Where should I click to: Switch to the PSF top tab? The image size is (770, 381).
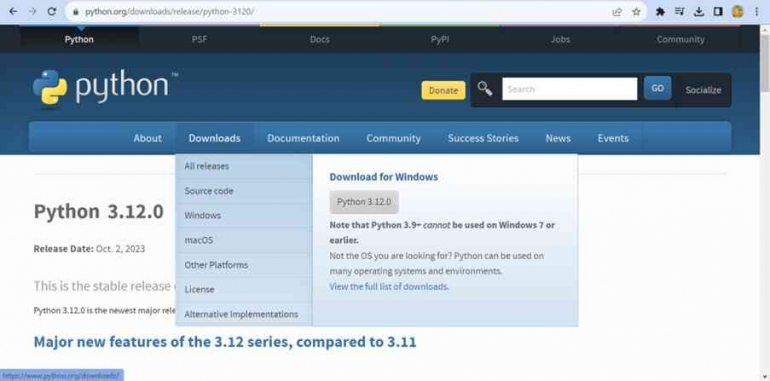pos(199,39)
